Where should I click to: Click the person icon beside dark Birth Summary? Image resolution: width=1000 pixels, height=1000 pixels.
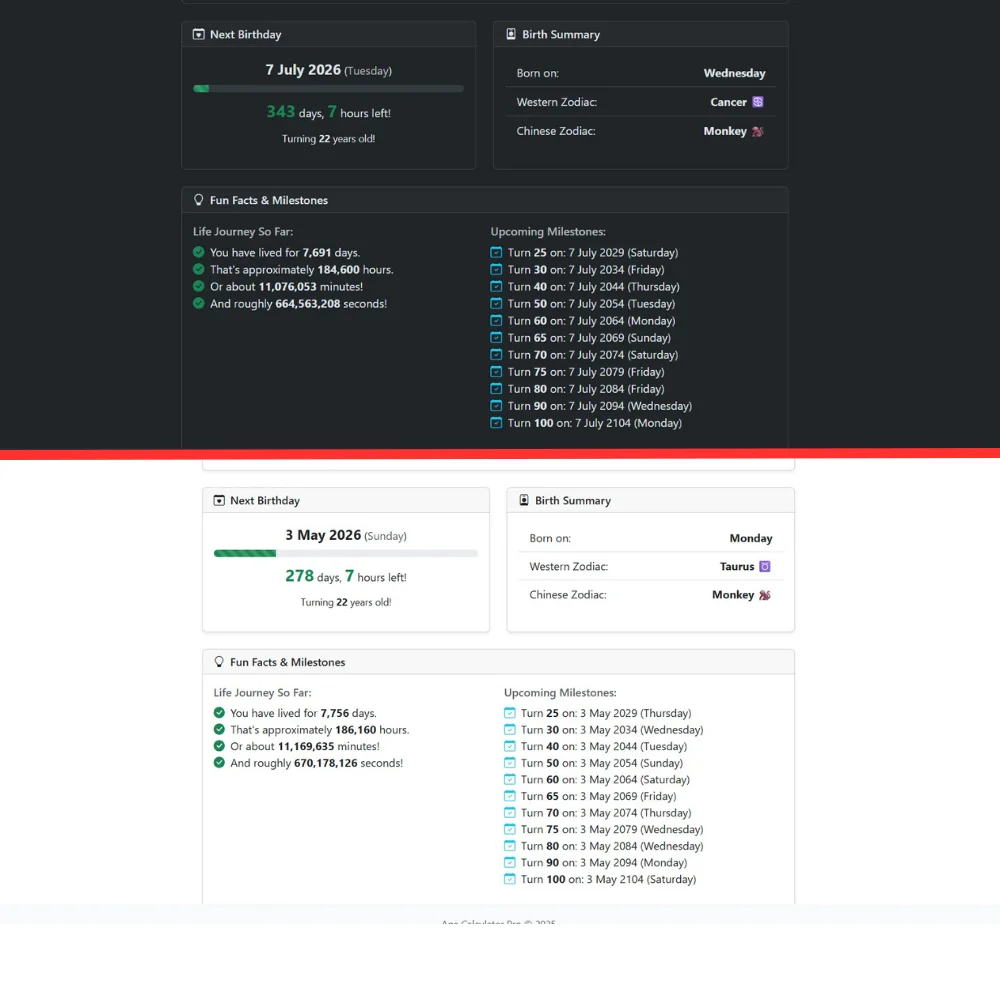[x=511, y=34]
